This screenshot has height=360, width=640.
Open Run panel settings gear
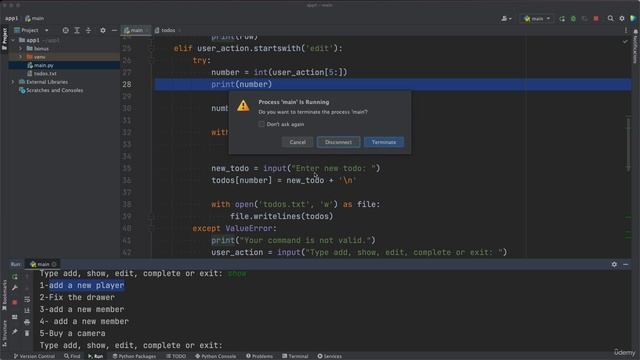tap(614, 264)
